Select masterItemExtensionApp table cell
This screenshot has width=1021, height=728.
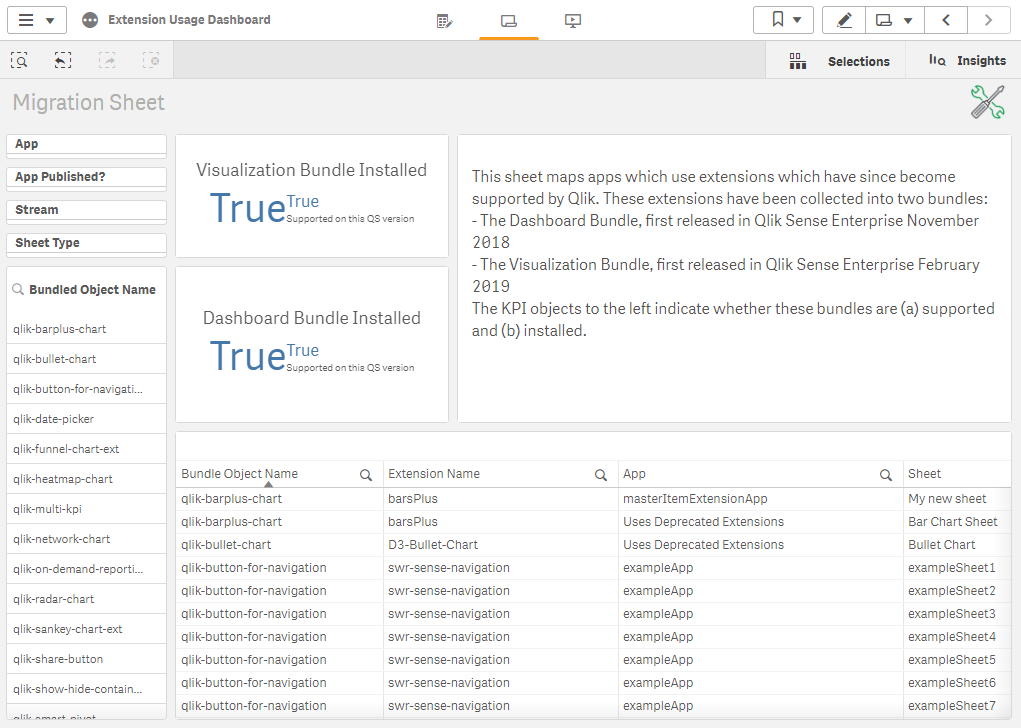point(761,499)
